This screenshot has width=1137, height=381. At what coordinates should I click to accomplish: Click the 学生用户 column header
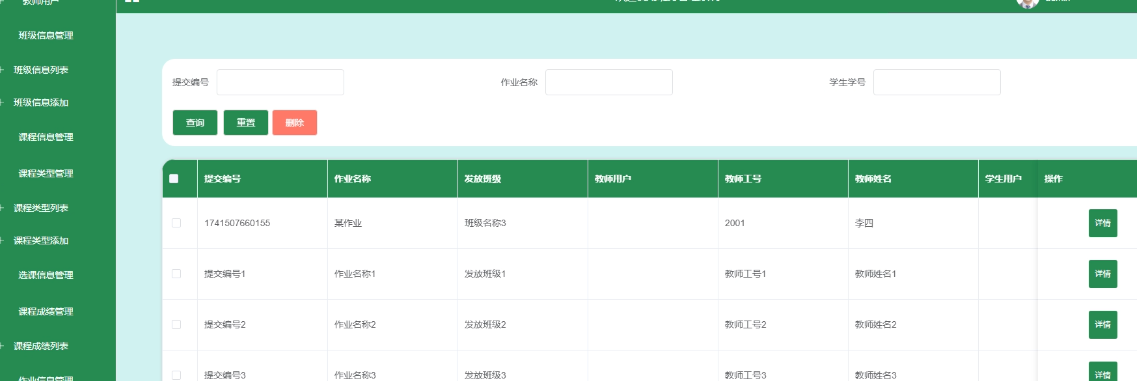click(1004, 179)
